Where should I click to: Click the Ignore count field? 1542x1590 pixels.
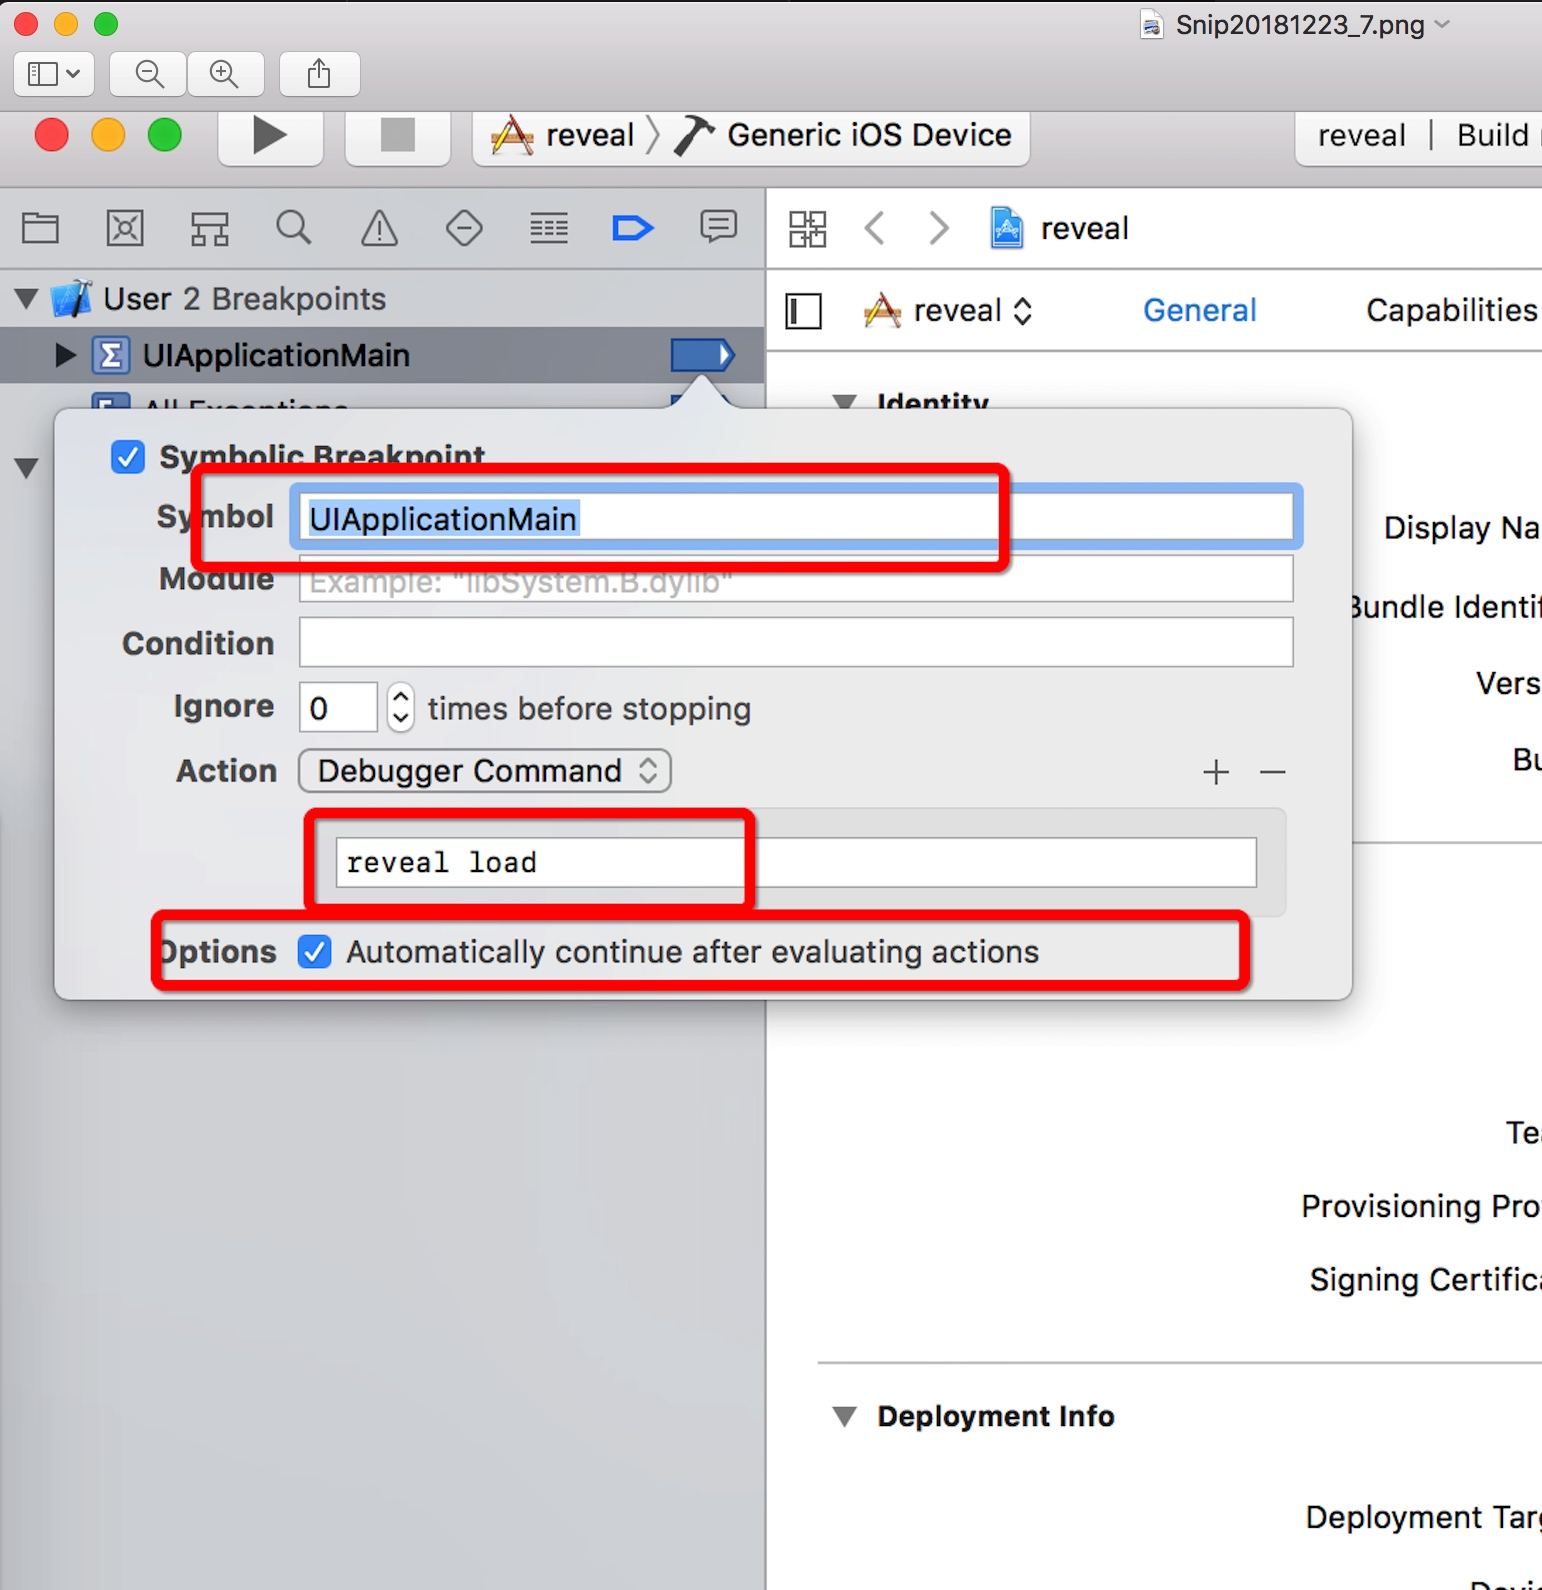tap(338, 708)
